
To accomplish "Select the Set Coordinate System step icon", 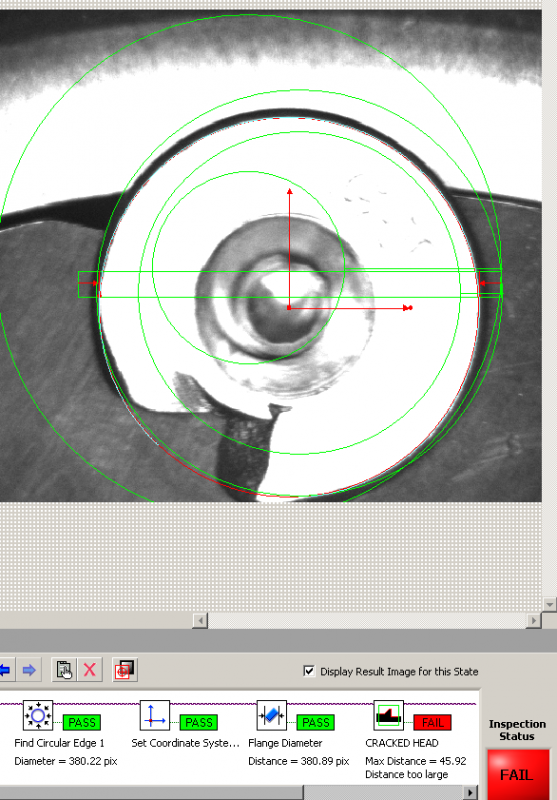I will click(x=155, y=715).
